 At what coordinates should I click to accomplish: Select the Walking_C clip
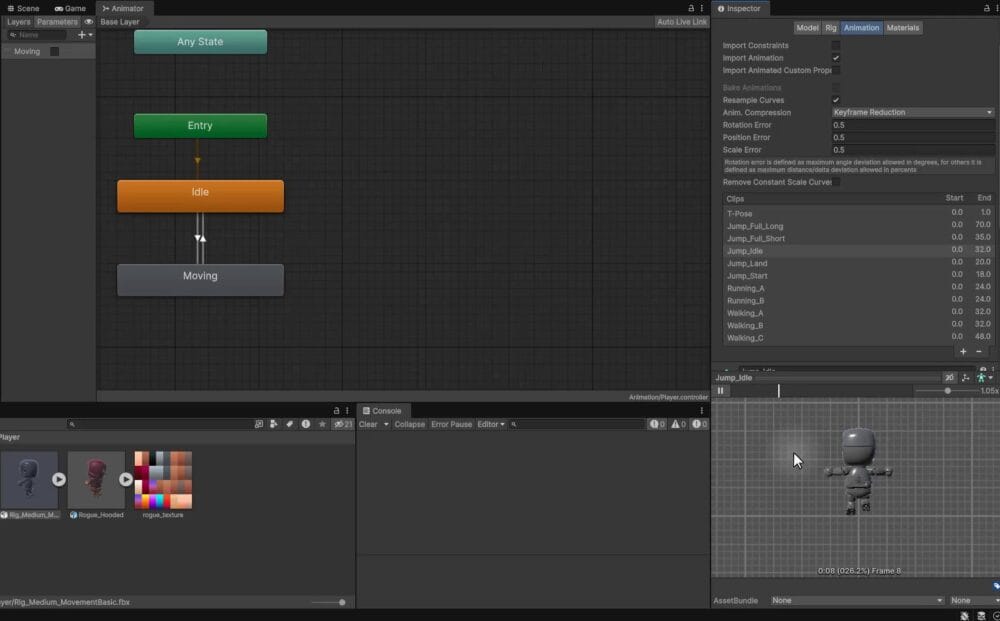coord(858,338)
